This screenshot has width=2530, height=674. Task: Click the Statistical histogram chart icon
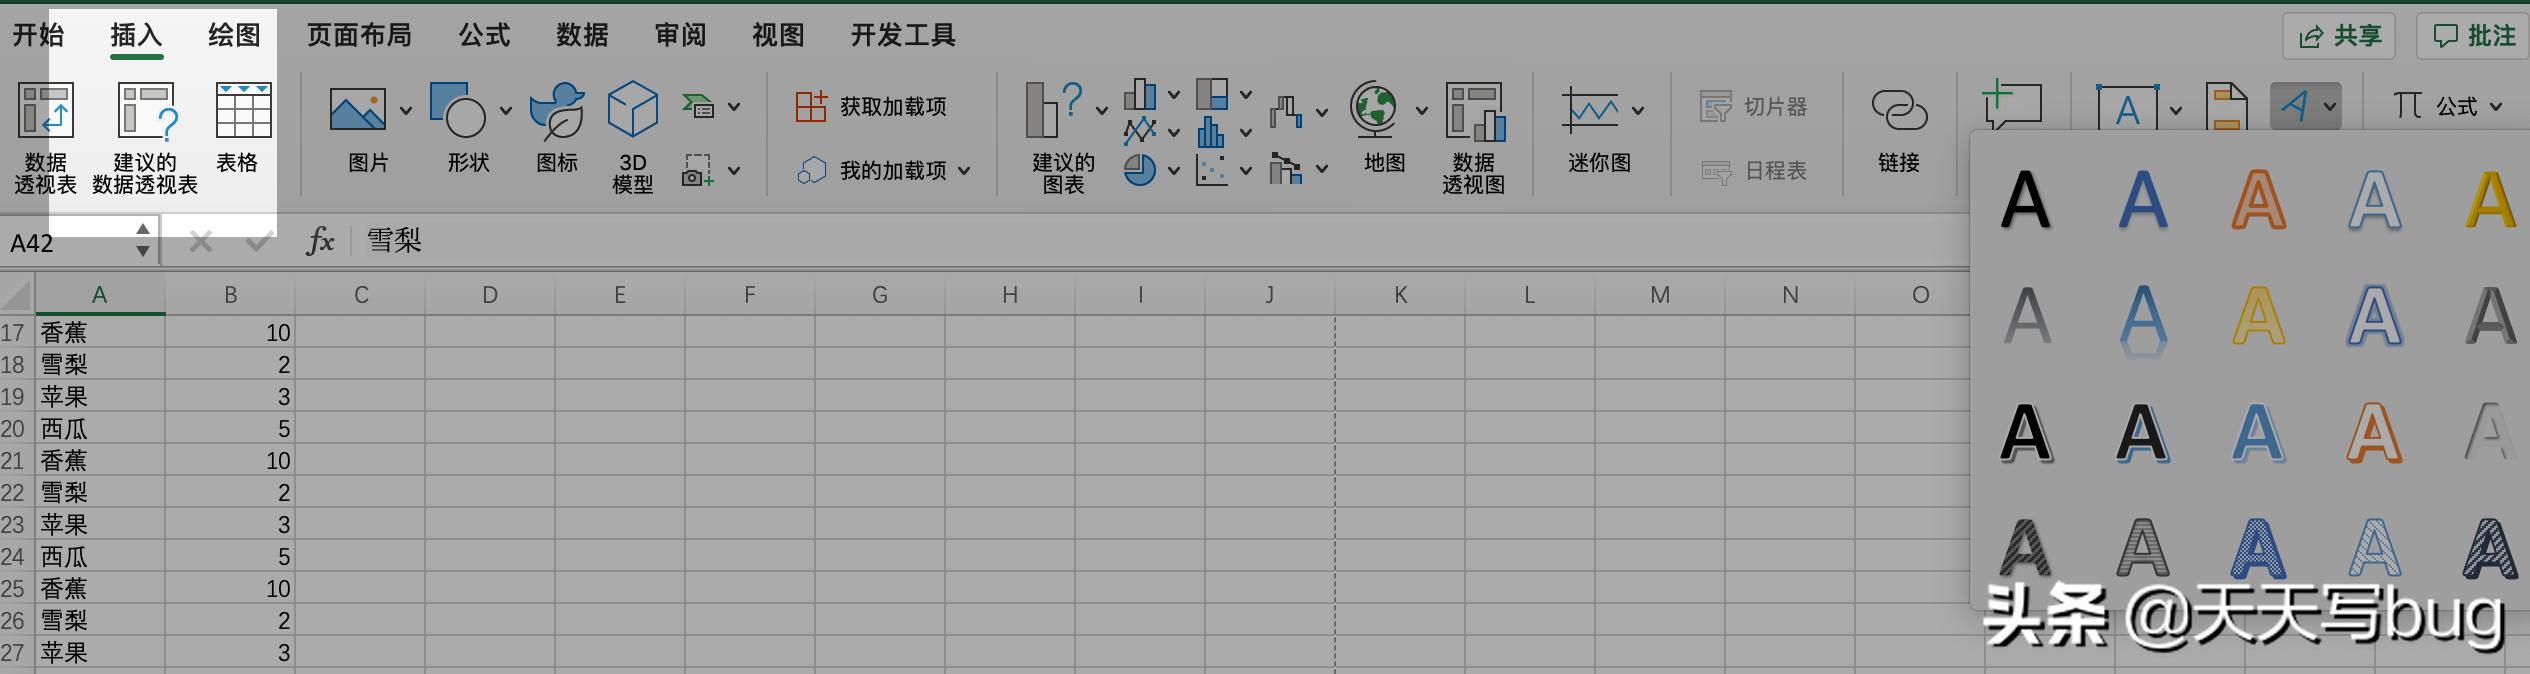1211,131
